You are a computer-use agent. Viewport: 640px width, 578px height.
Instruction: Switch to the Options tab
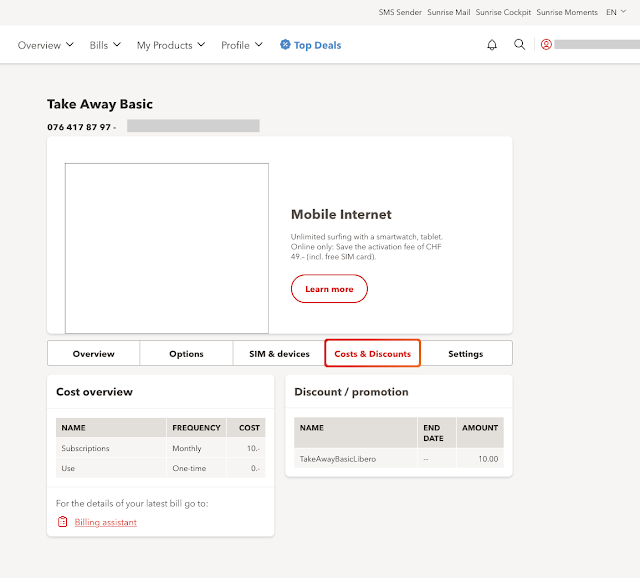(x=186, y=354)
